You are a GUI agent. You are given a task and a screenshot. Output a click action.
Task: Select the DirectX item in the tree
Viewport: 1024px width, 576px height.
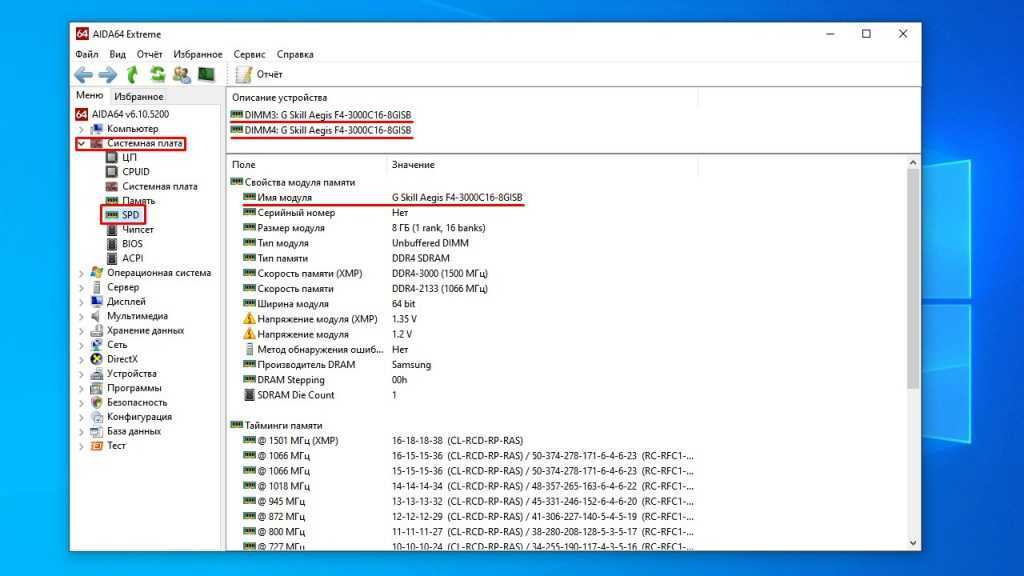[x=122, y=359]
